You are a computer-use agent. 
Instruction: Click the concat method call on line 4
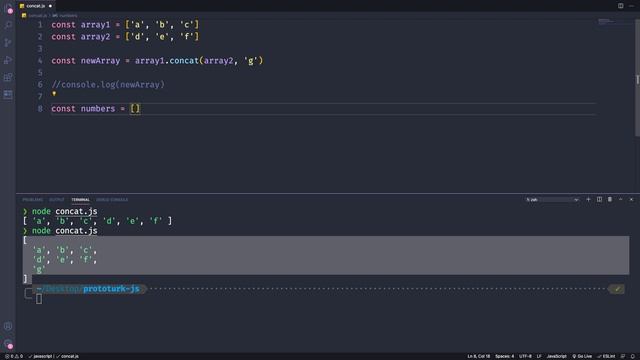click(184, 61)
